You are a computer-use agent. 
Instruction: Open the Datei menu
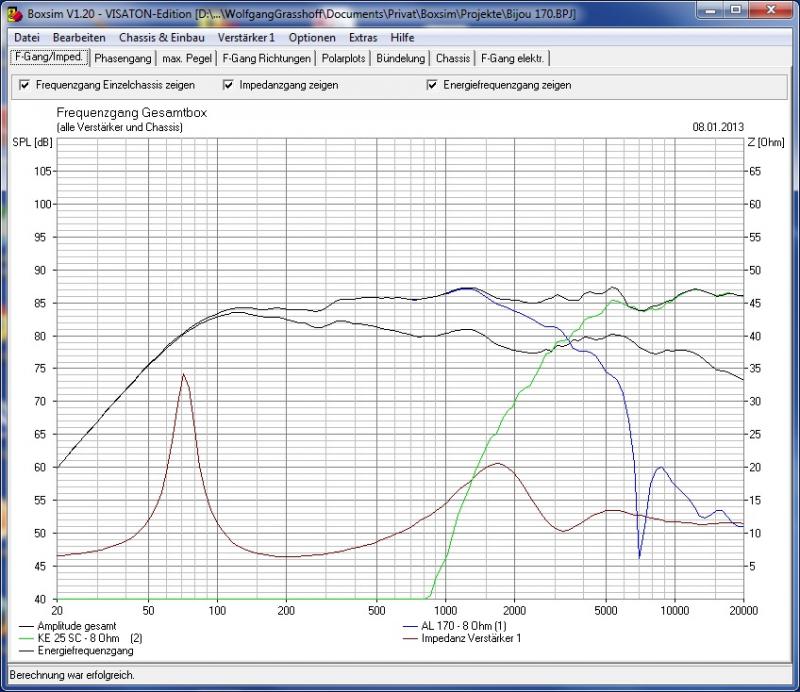click(27, 37)
